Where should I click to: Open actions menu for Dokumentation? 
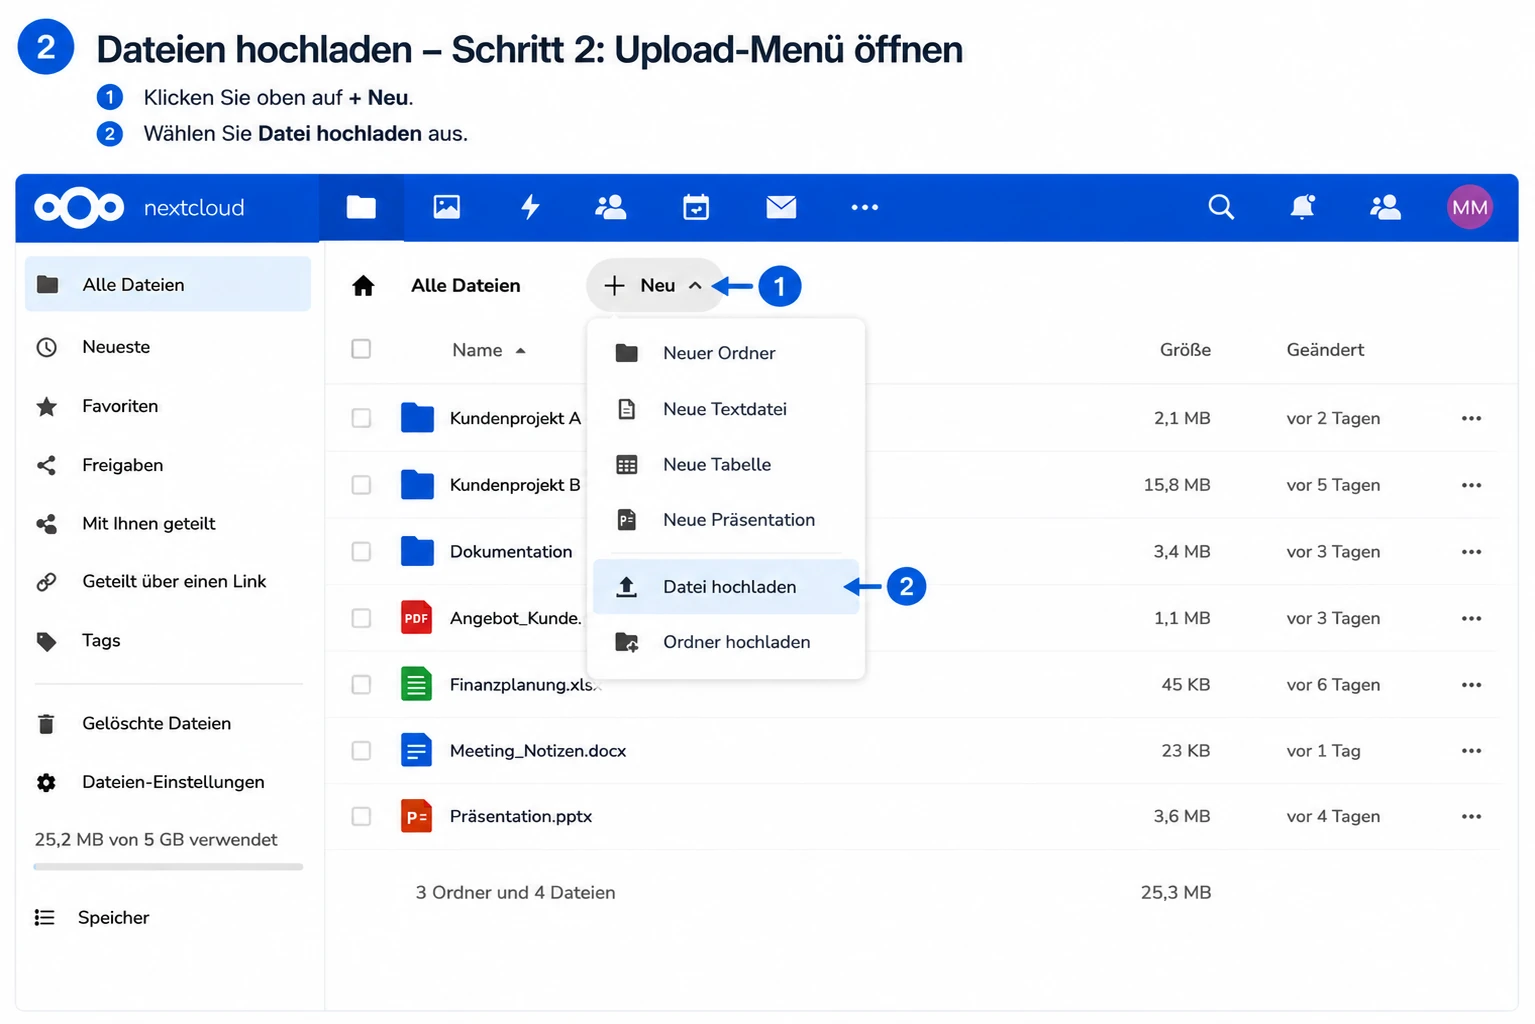tap(1471, 552)
